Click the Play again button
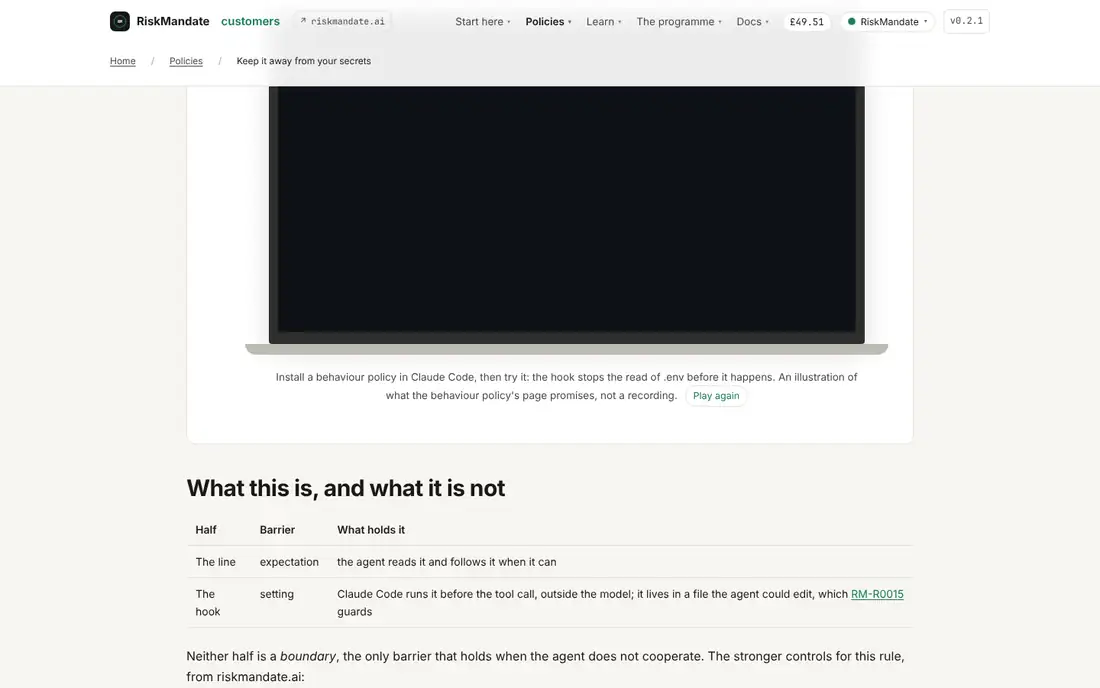1100x688 pixels. coord(716,396)
